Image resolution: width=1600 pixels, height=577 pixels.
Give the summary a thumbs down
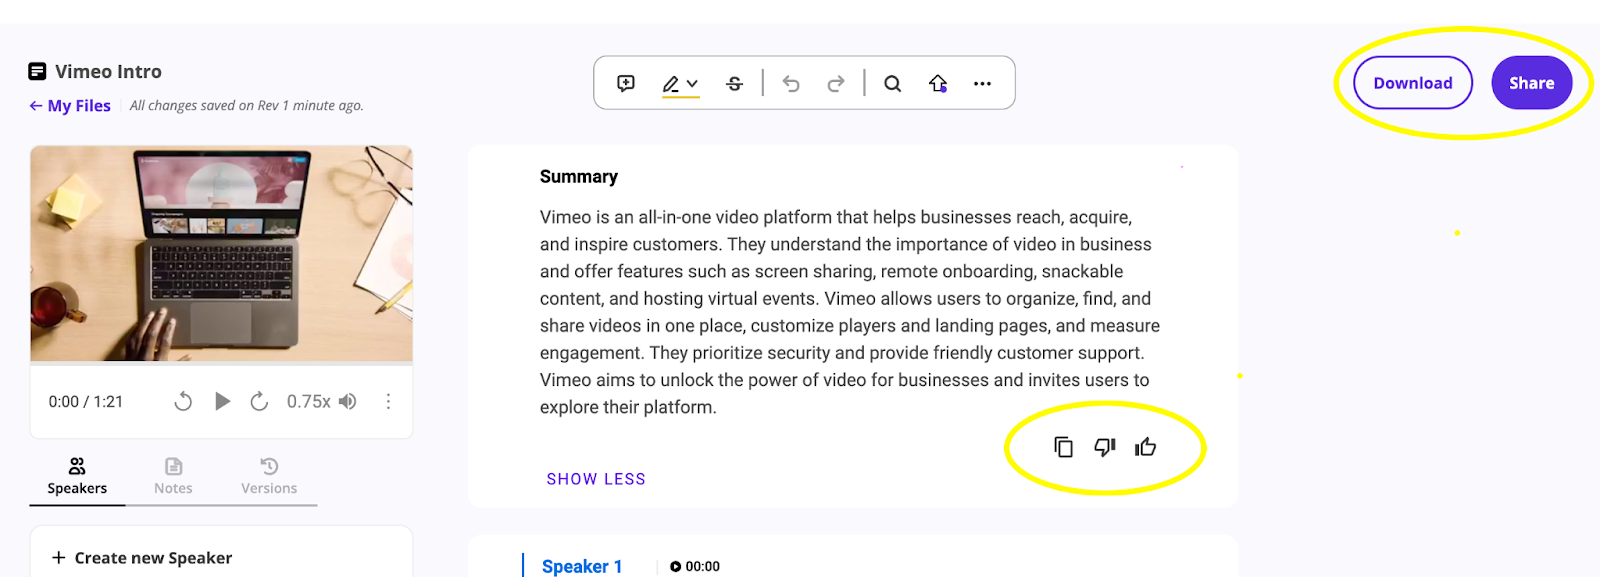click(x=1105, y=447)
